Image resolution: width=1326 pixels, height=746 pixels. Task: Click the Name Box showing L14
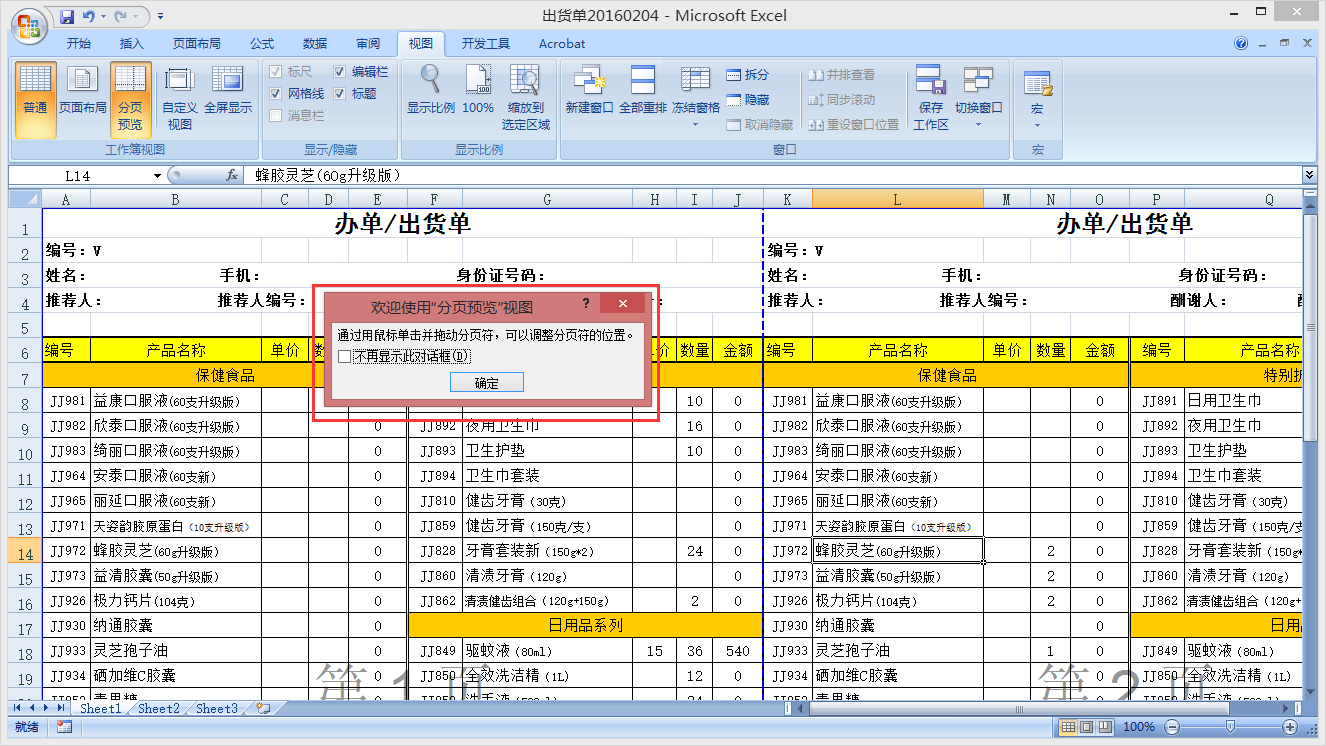click(78, 176)
